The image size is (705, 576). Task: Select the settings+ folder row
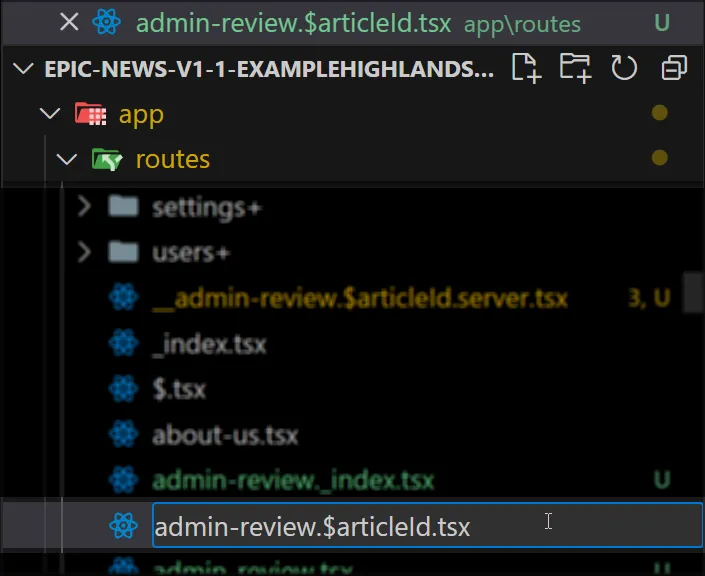(x=352, y=207)
